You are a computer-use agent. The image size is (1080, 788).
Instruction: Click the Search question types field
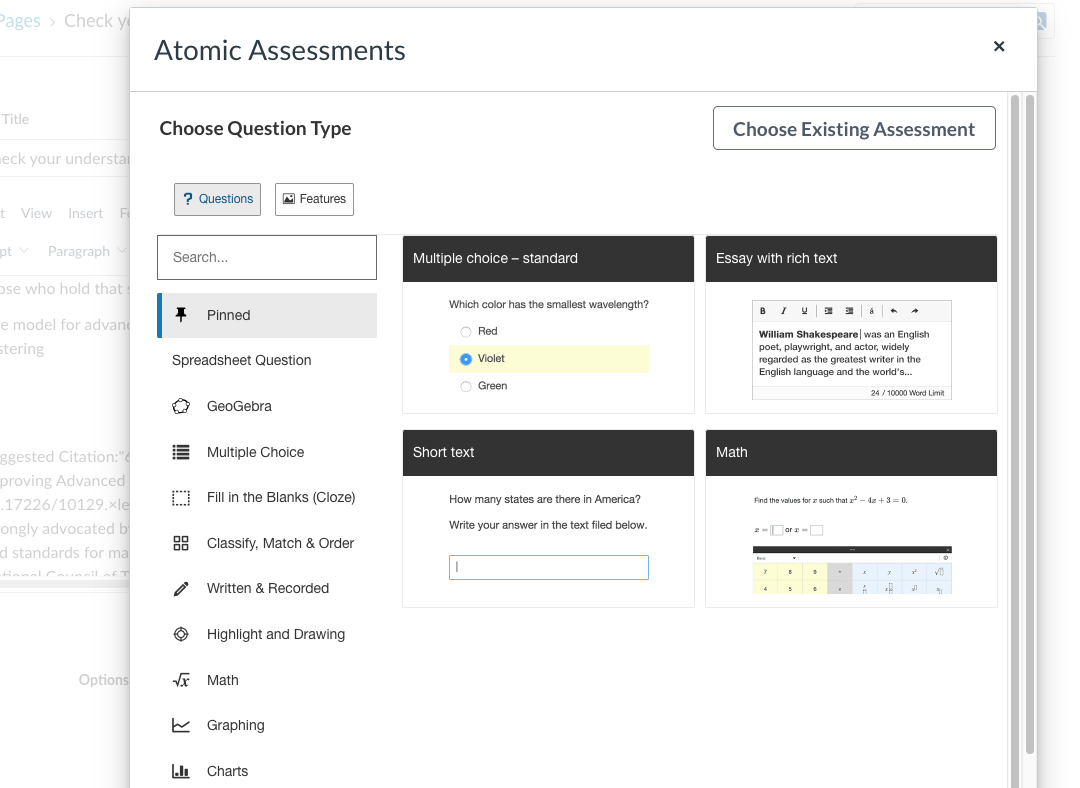pos(267,258)
